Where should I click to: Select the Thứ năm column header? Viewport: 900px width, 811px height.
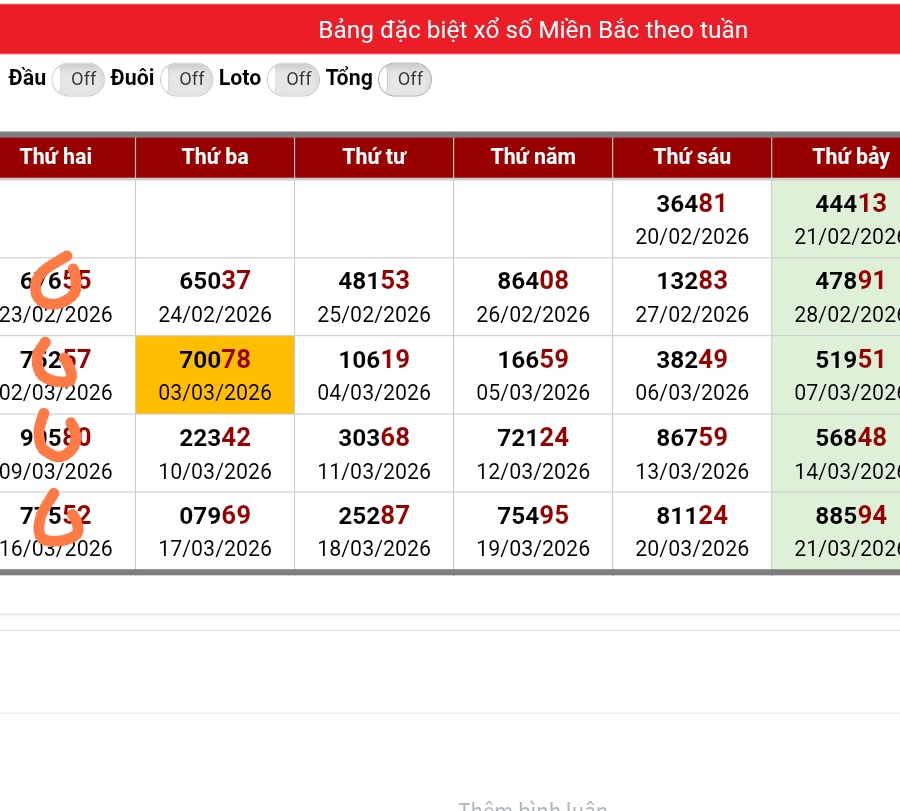pos(533,157)
